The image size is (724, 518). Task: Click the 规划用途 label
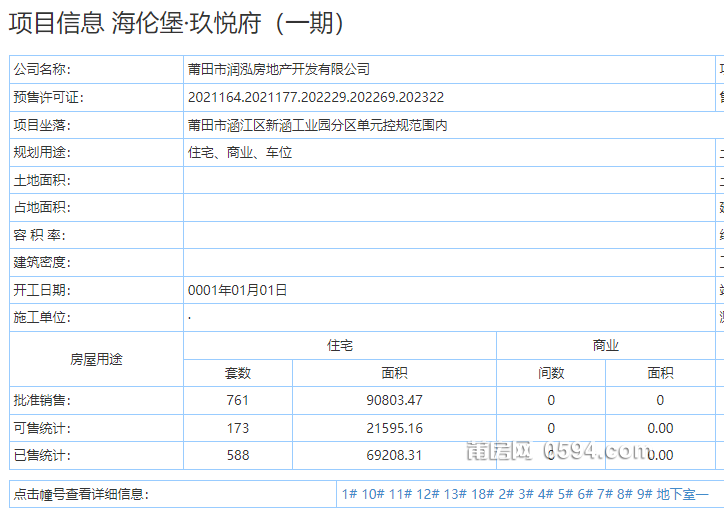coord(42,152)
